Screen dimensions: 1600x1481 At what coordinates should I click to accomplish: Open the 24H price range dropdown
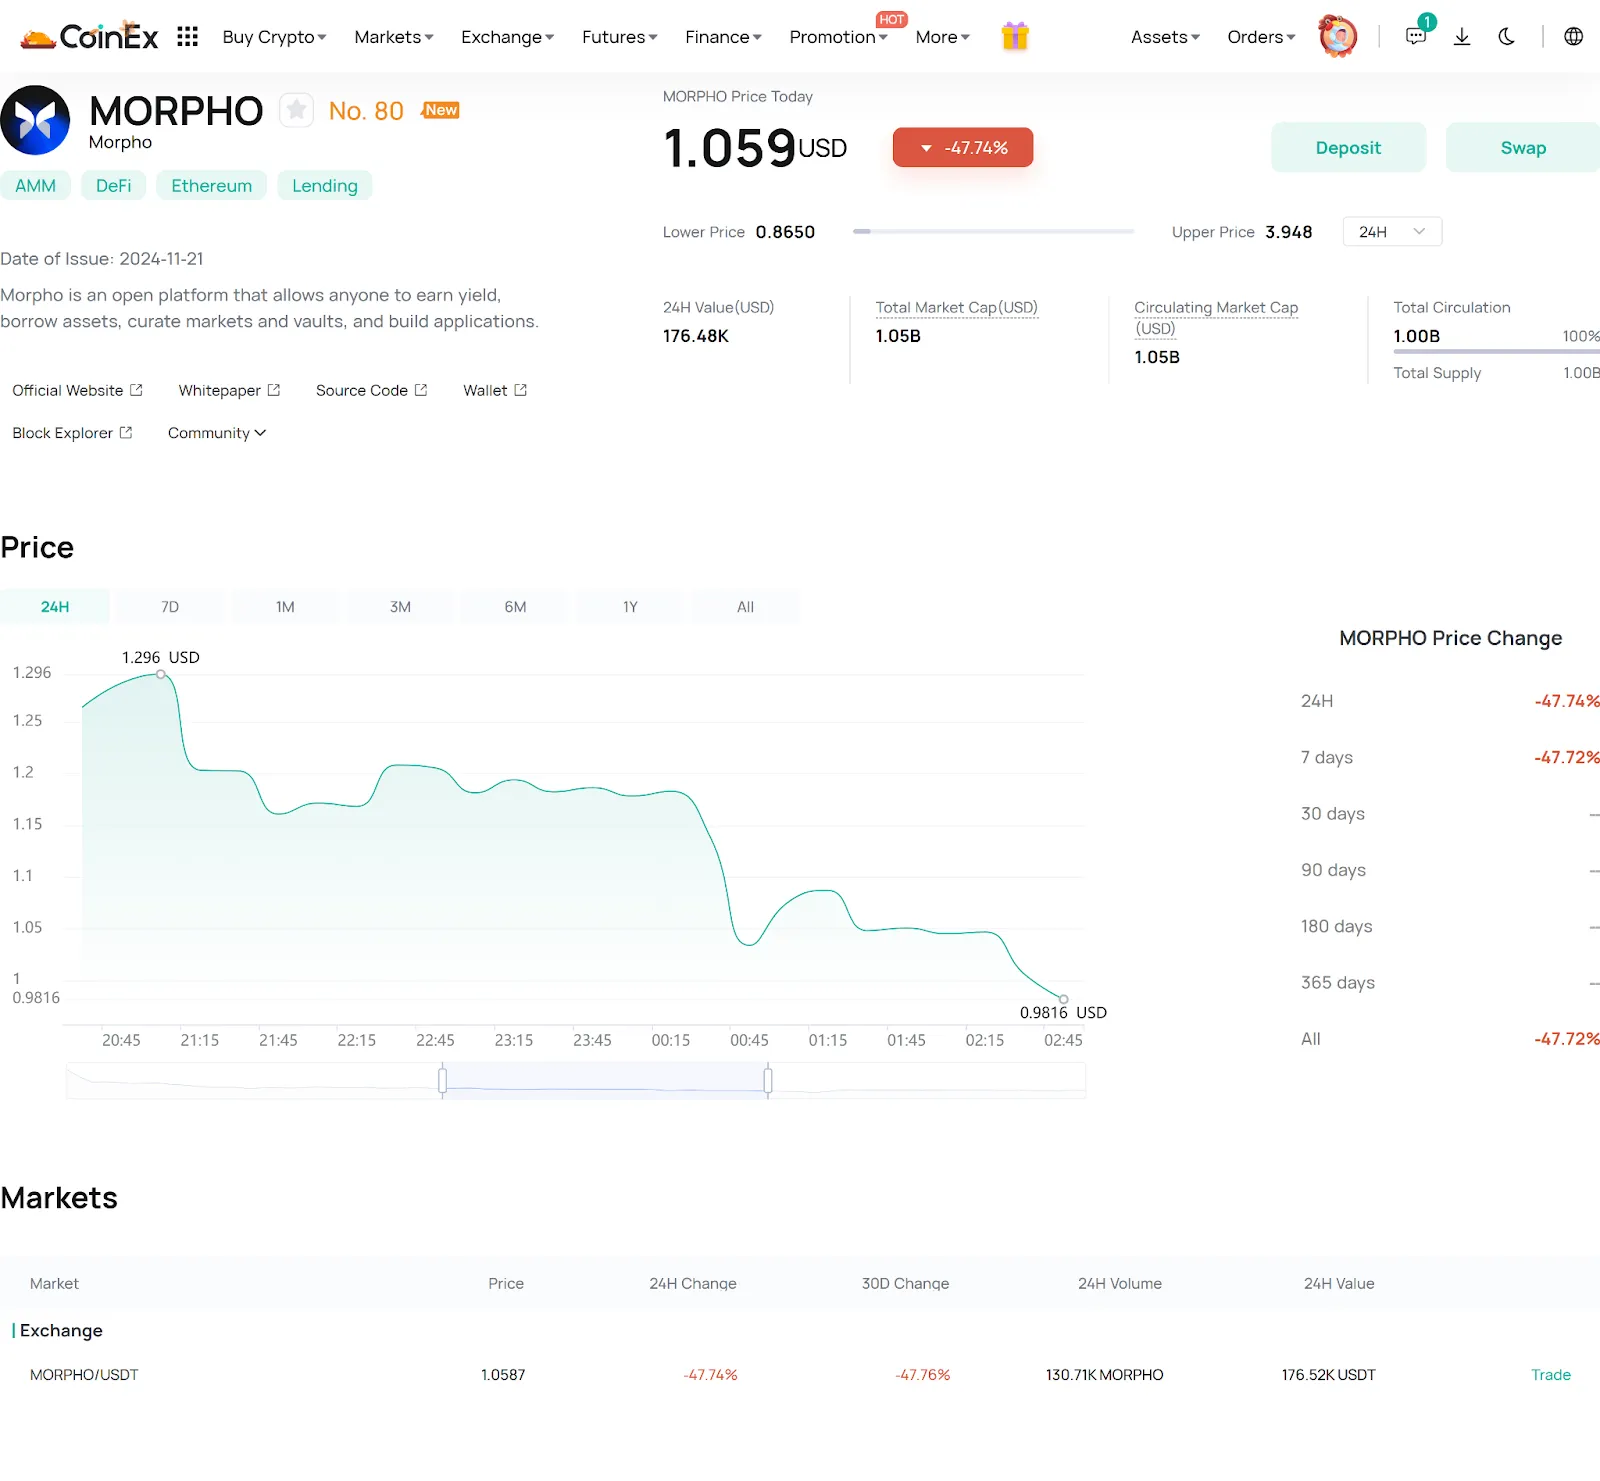(1392, 232)
